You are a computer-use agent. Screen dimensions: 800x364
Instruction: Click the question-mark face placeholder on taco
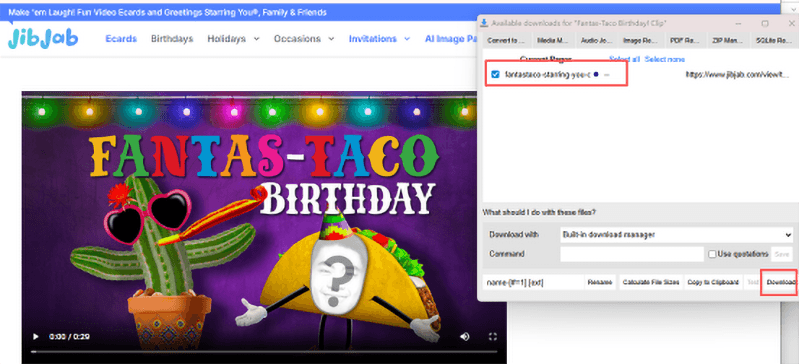(338, 276)
